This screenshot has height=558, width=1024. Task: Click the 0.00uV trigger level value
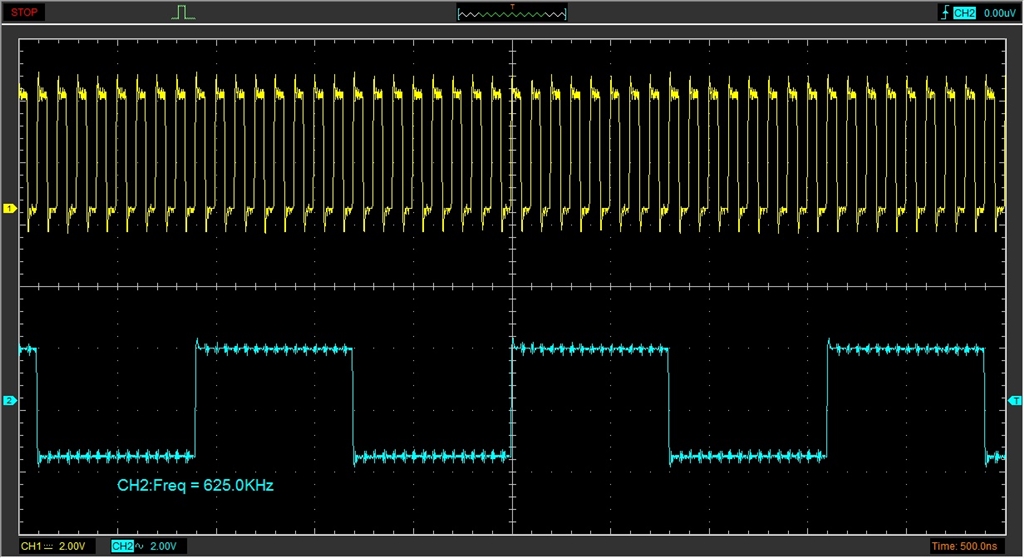click(x=999, y=13)
